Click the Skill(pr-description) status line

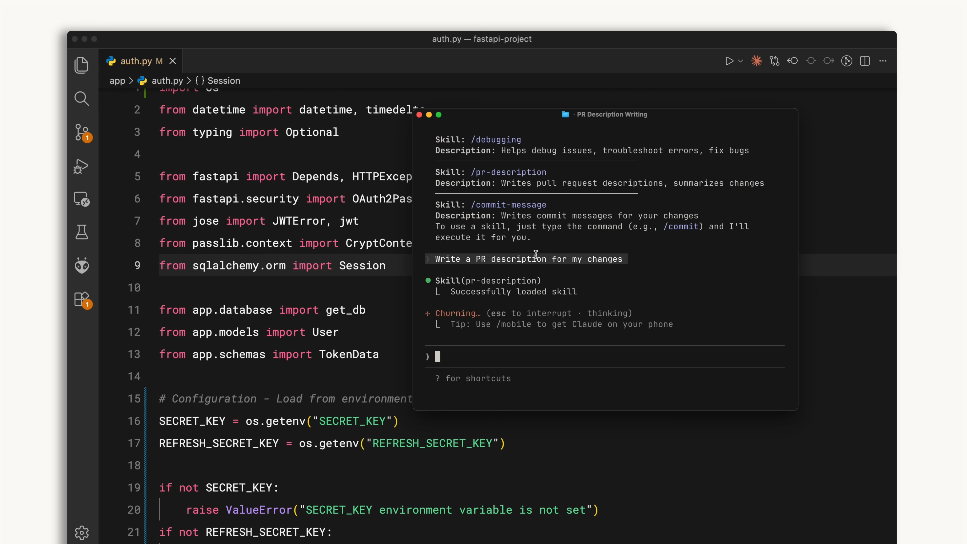(x=488, y=281)
